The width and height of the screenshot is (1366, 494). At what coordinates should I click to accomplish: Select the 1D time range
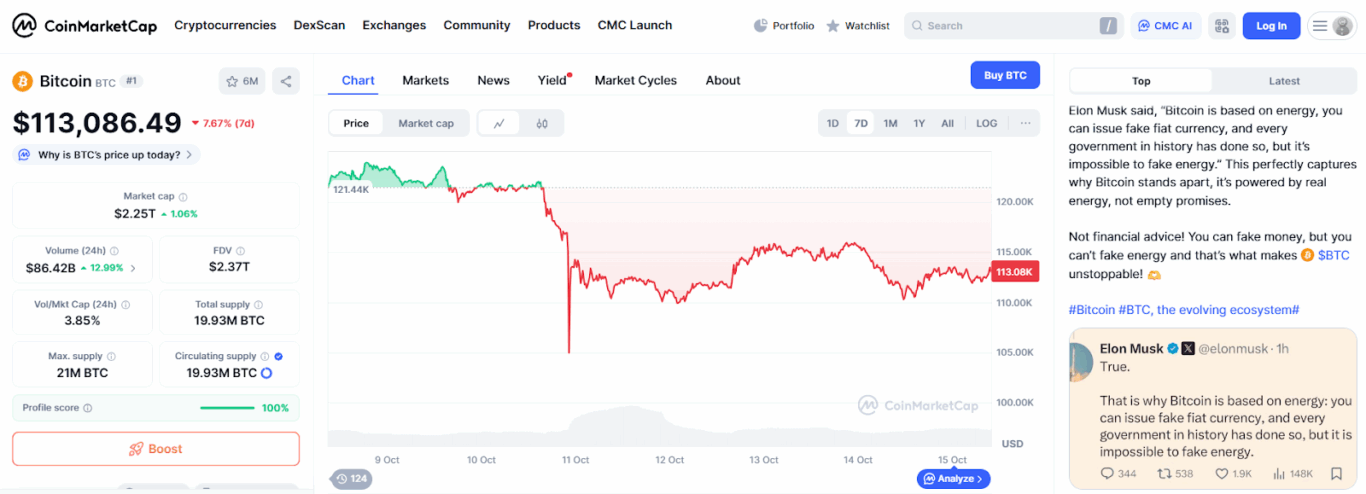click(832, 123)
